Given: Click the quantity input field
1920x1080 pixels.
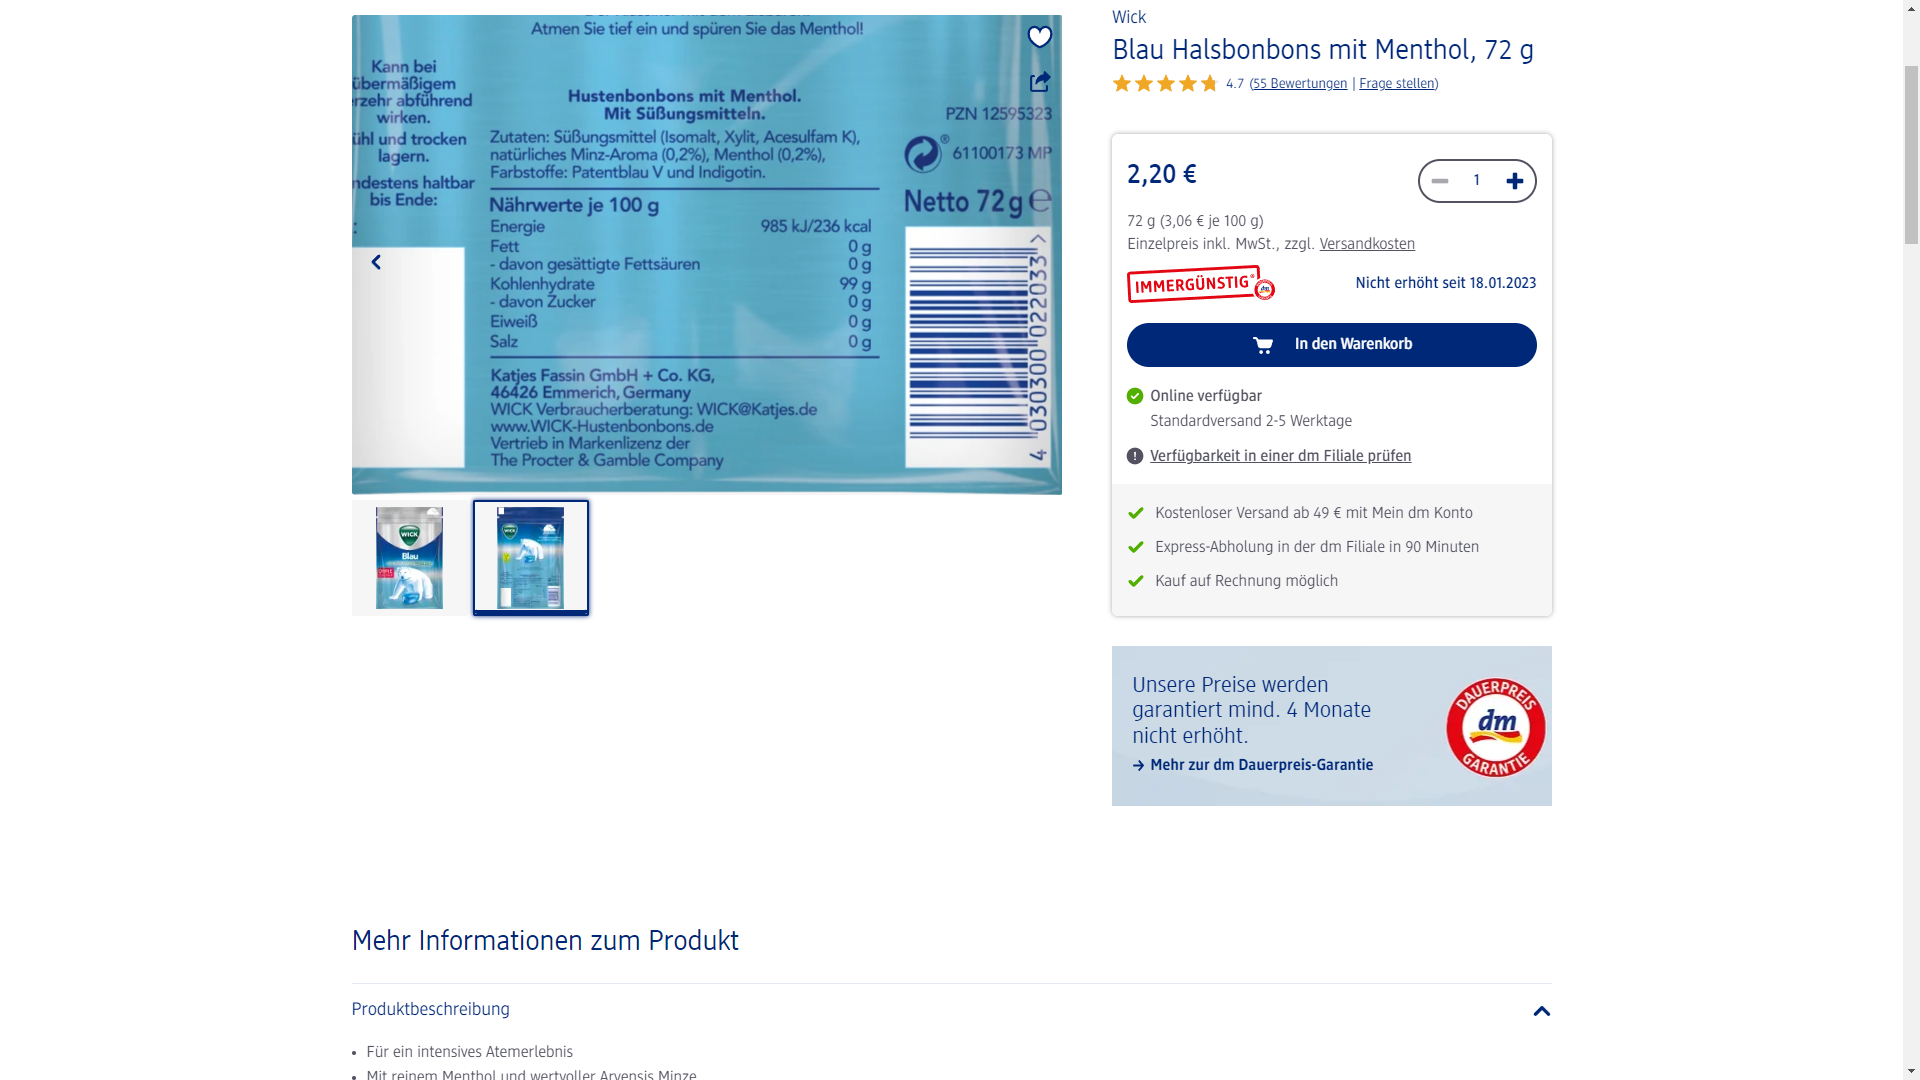Looking at the screenshot, I should pos(1477,181).
